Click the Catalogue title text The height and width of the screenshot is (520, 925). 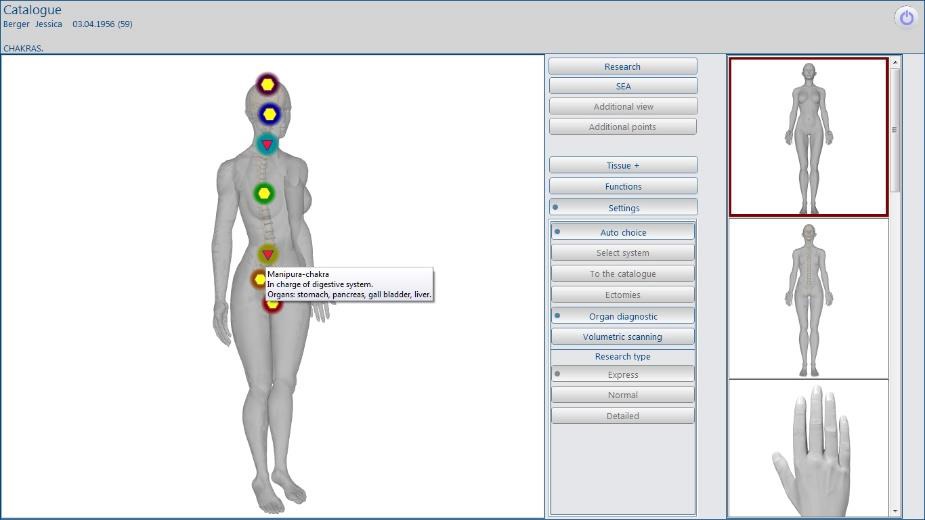(x=32, y=10)
